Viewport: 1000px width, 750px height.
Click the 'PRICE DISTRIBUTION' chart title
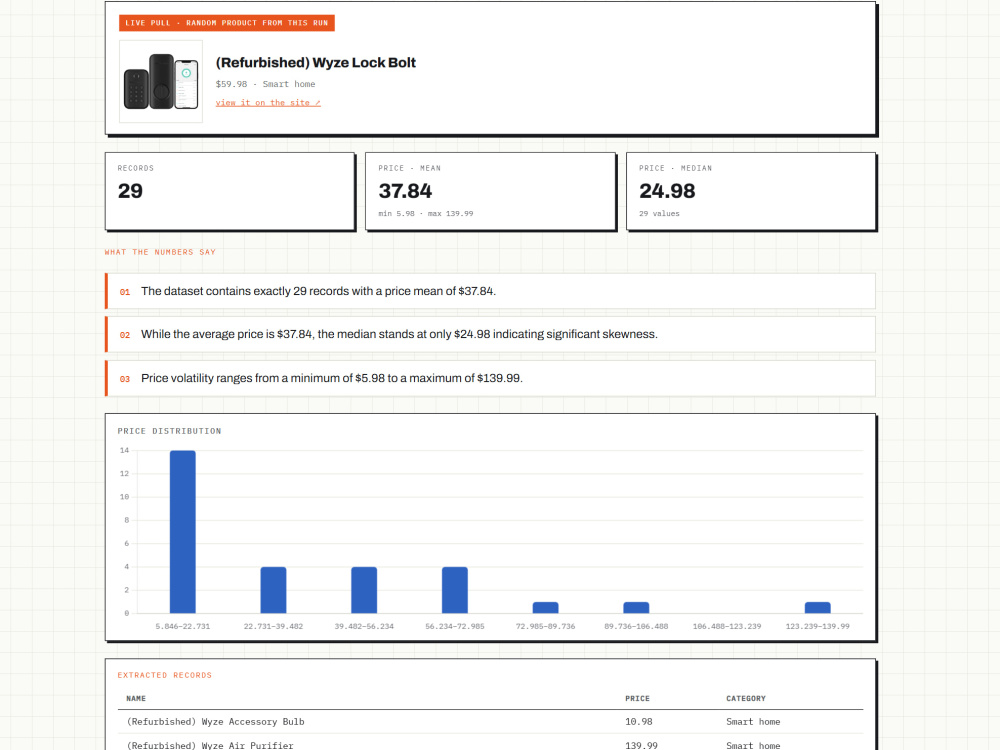tap(169, 431)
